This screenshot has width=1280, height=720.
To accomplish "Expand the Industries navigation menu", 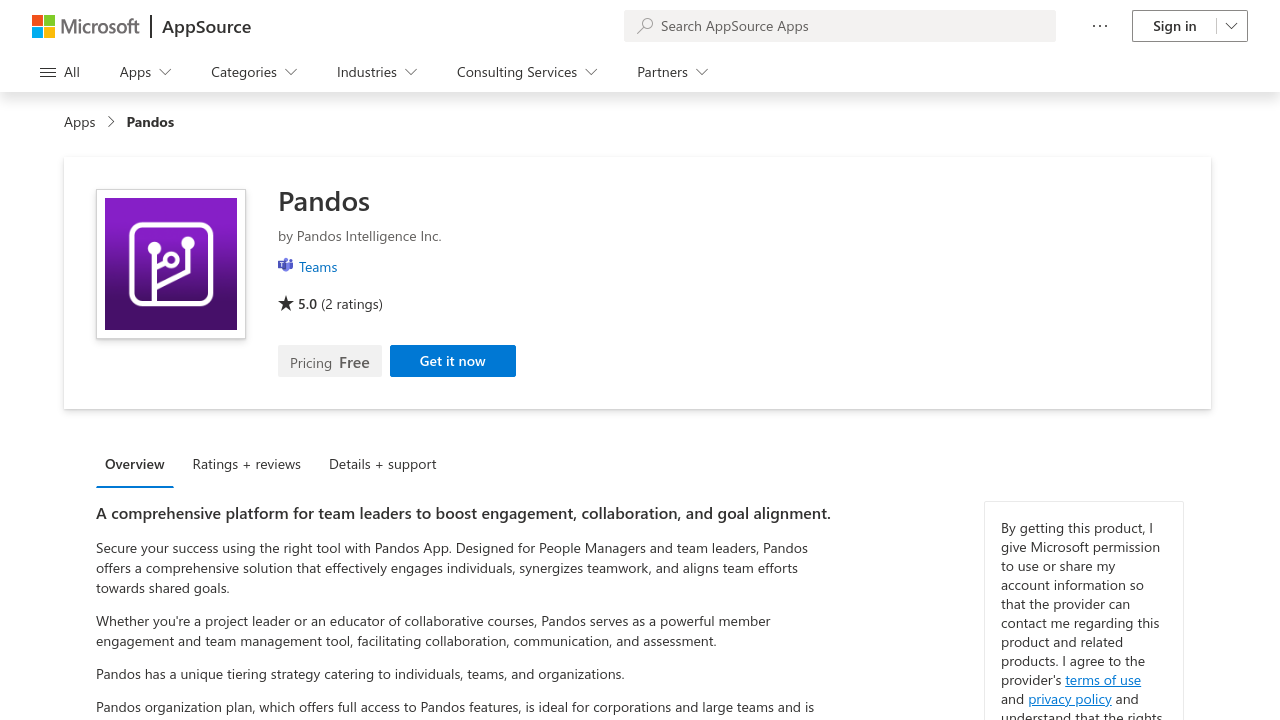I will click(377, 72).
